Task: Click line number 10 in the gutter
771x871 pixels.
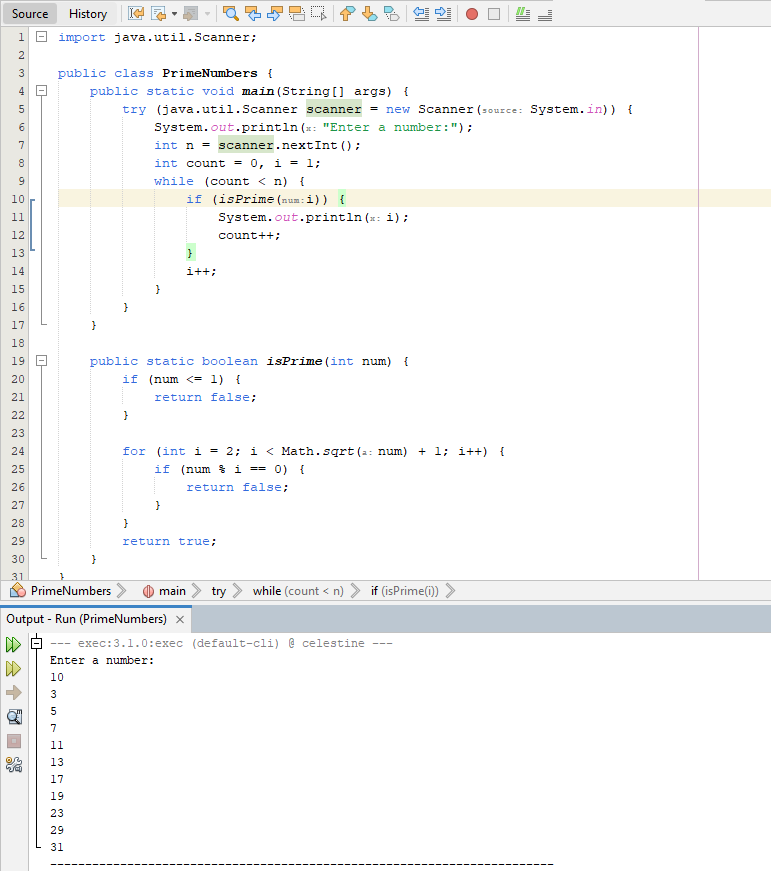Action: pos(18,199)
